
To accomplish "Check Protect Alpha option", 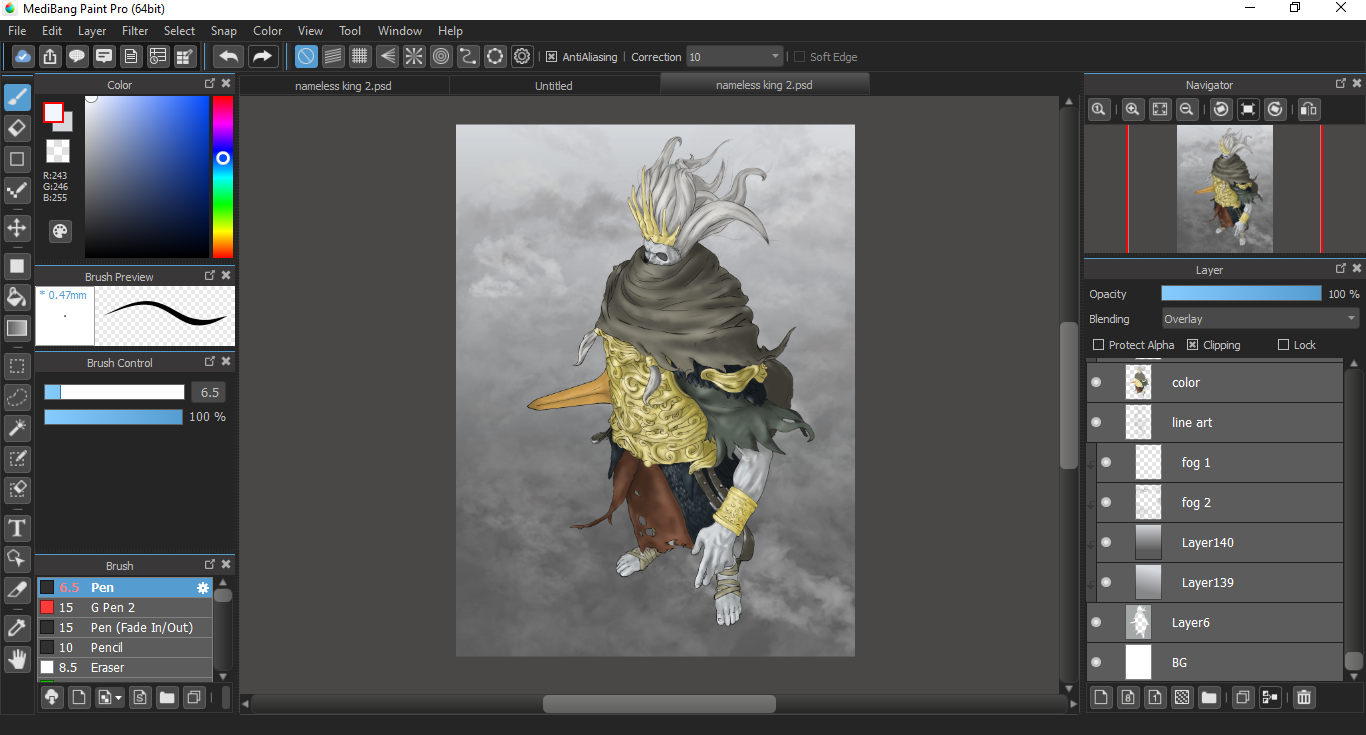I will pyautogui.click(x=1099, y=345).
